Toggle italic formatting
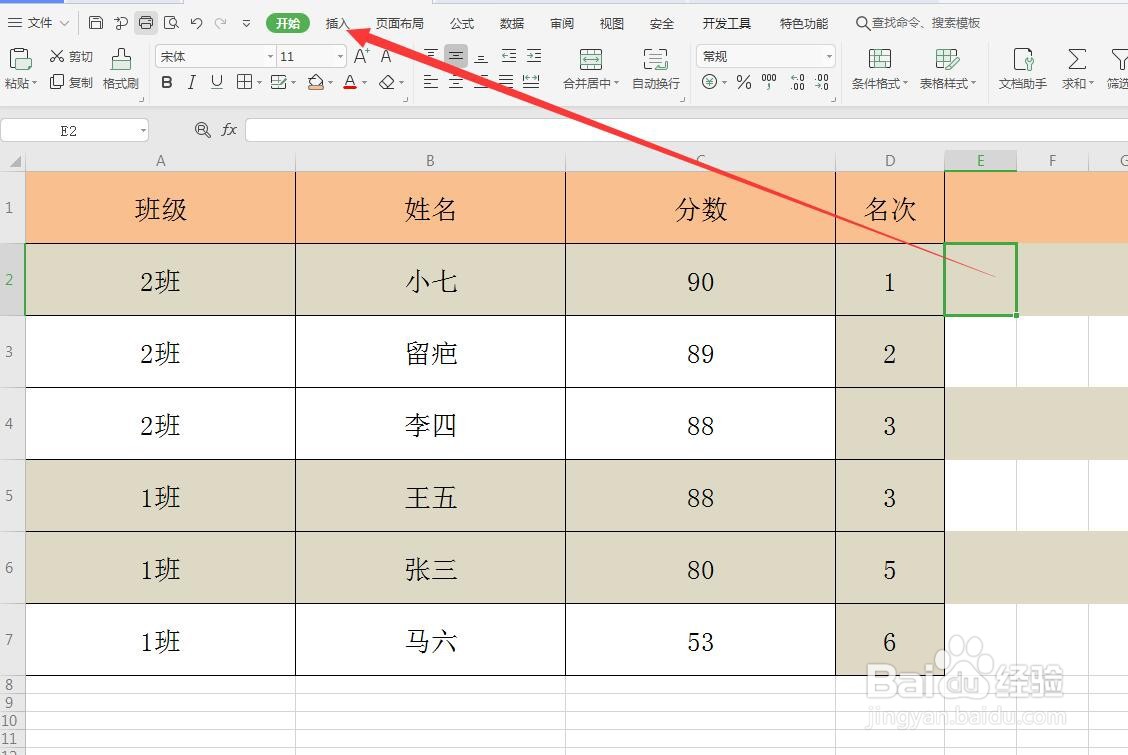Viewport: 1128px width, 755px height. pyautogui.click(x=192, y=83)
